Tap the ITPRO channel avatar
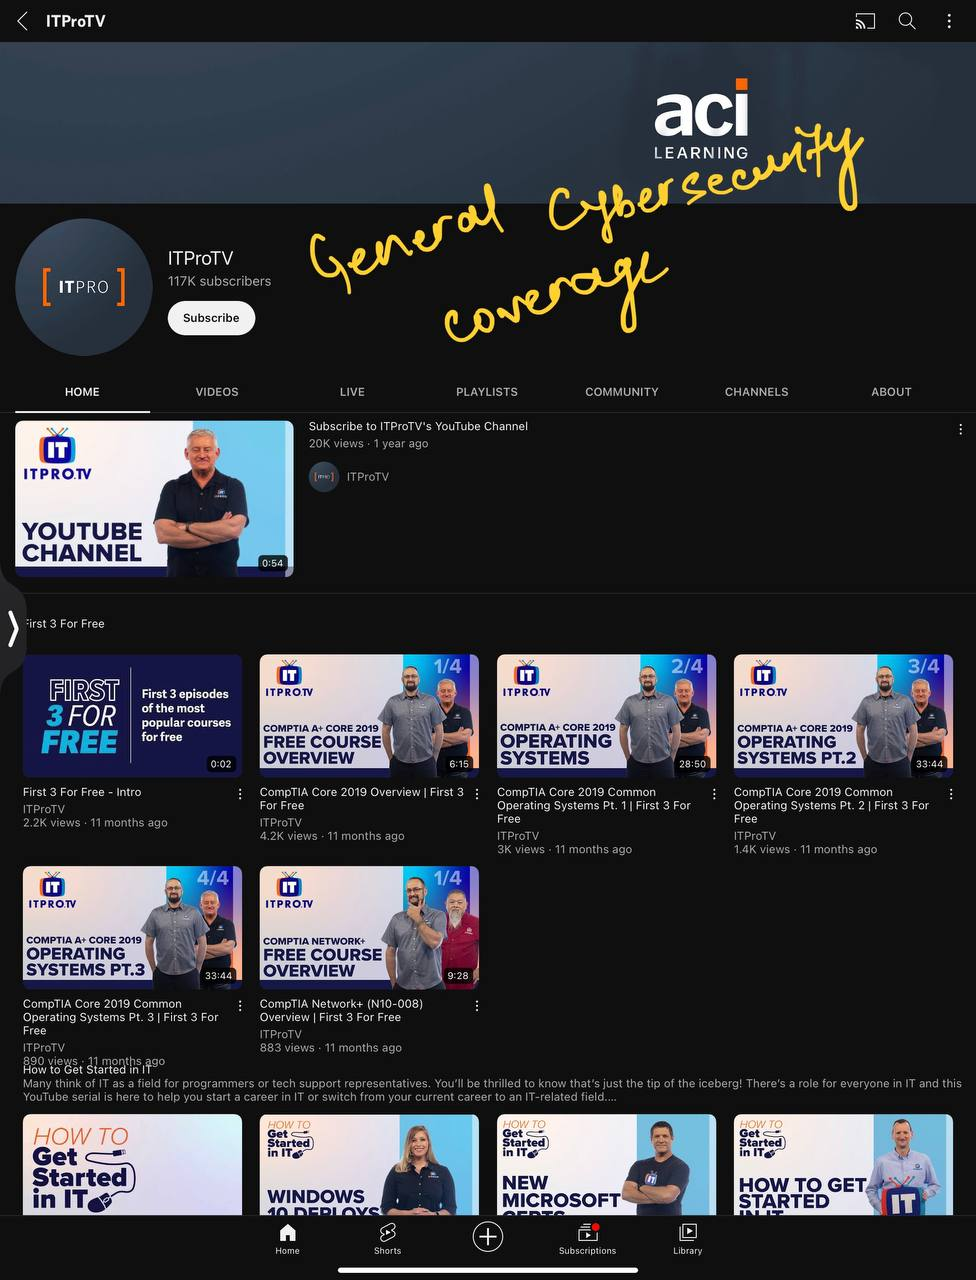 pyautogui.click(x=84, y=287)
